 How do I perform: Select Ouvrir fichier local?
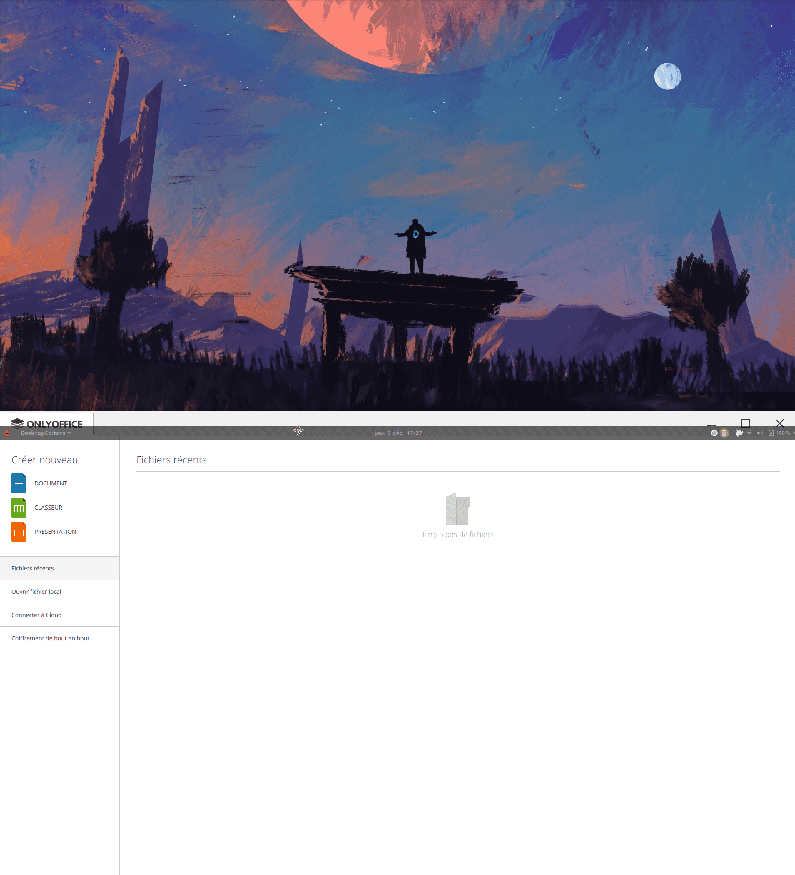tap(59, 592)
